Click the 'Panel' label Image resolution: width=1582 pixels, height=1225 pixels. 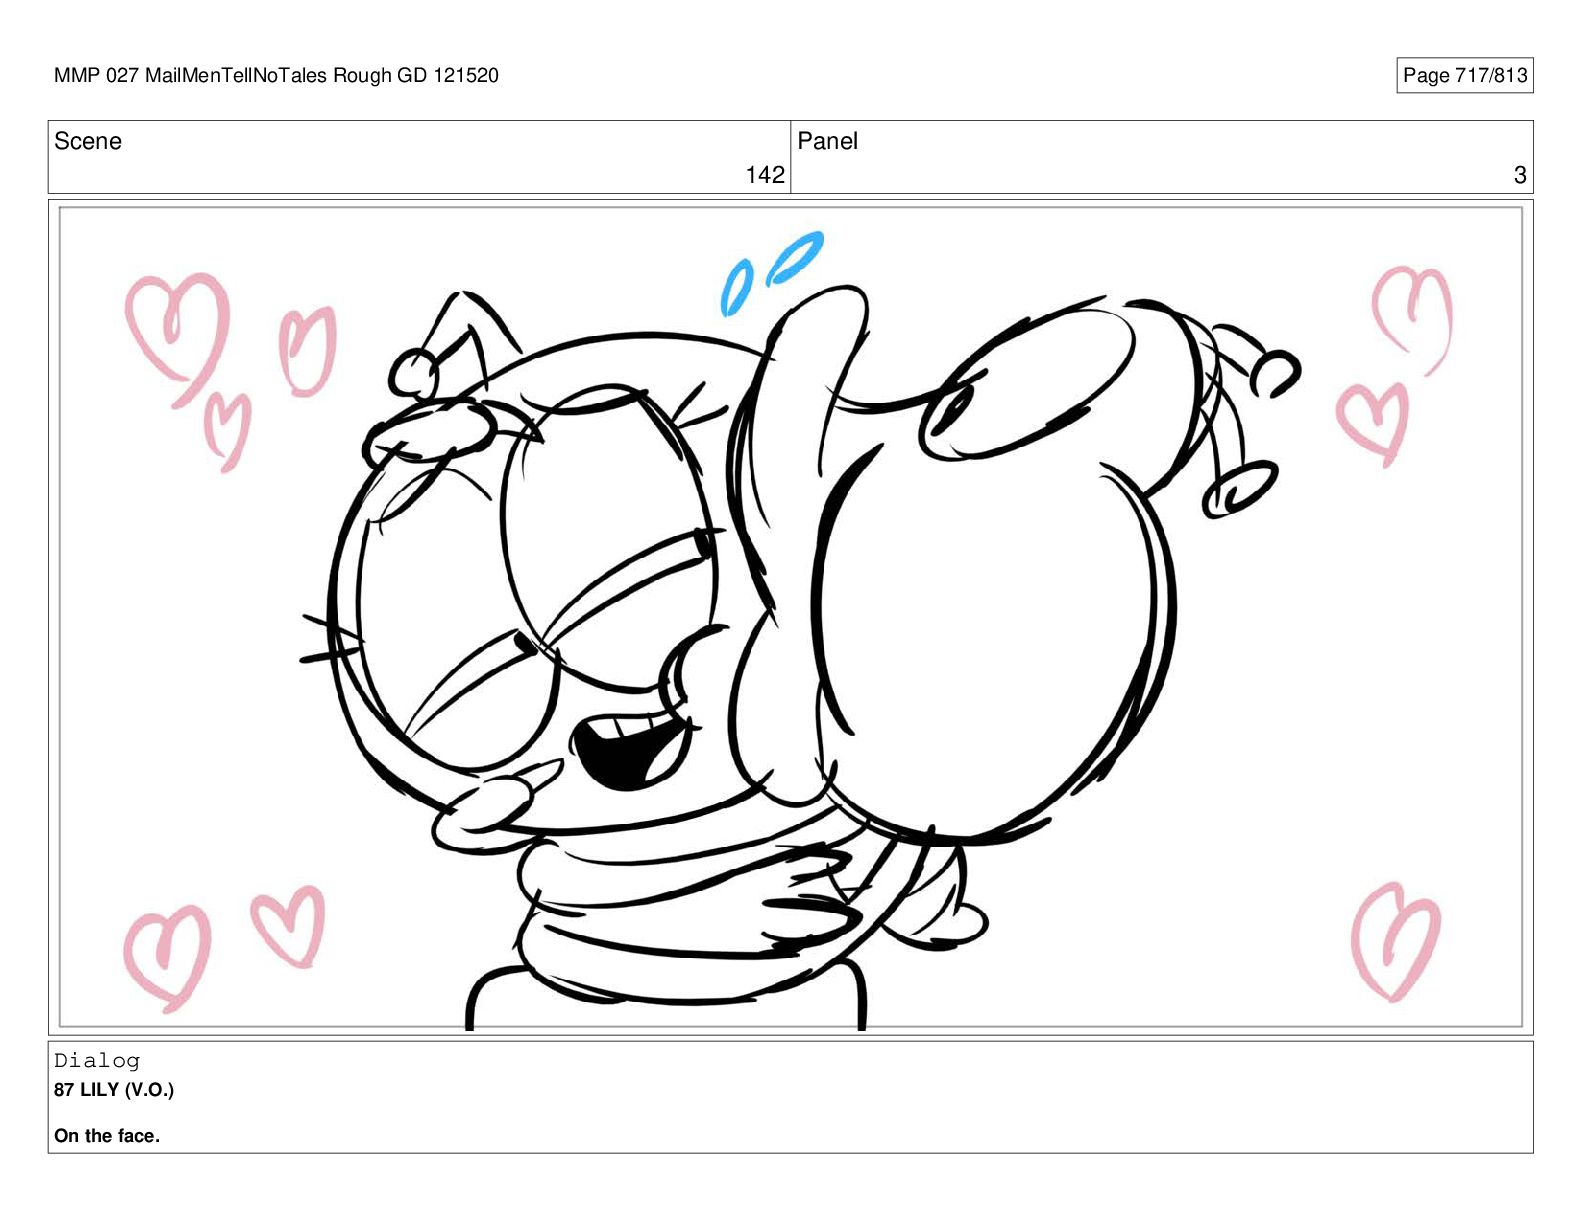click(x=827, y=141)
